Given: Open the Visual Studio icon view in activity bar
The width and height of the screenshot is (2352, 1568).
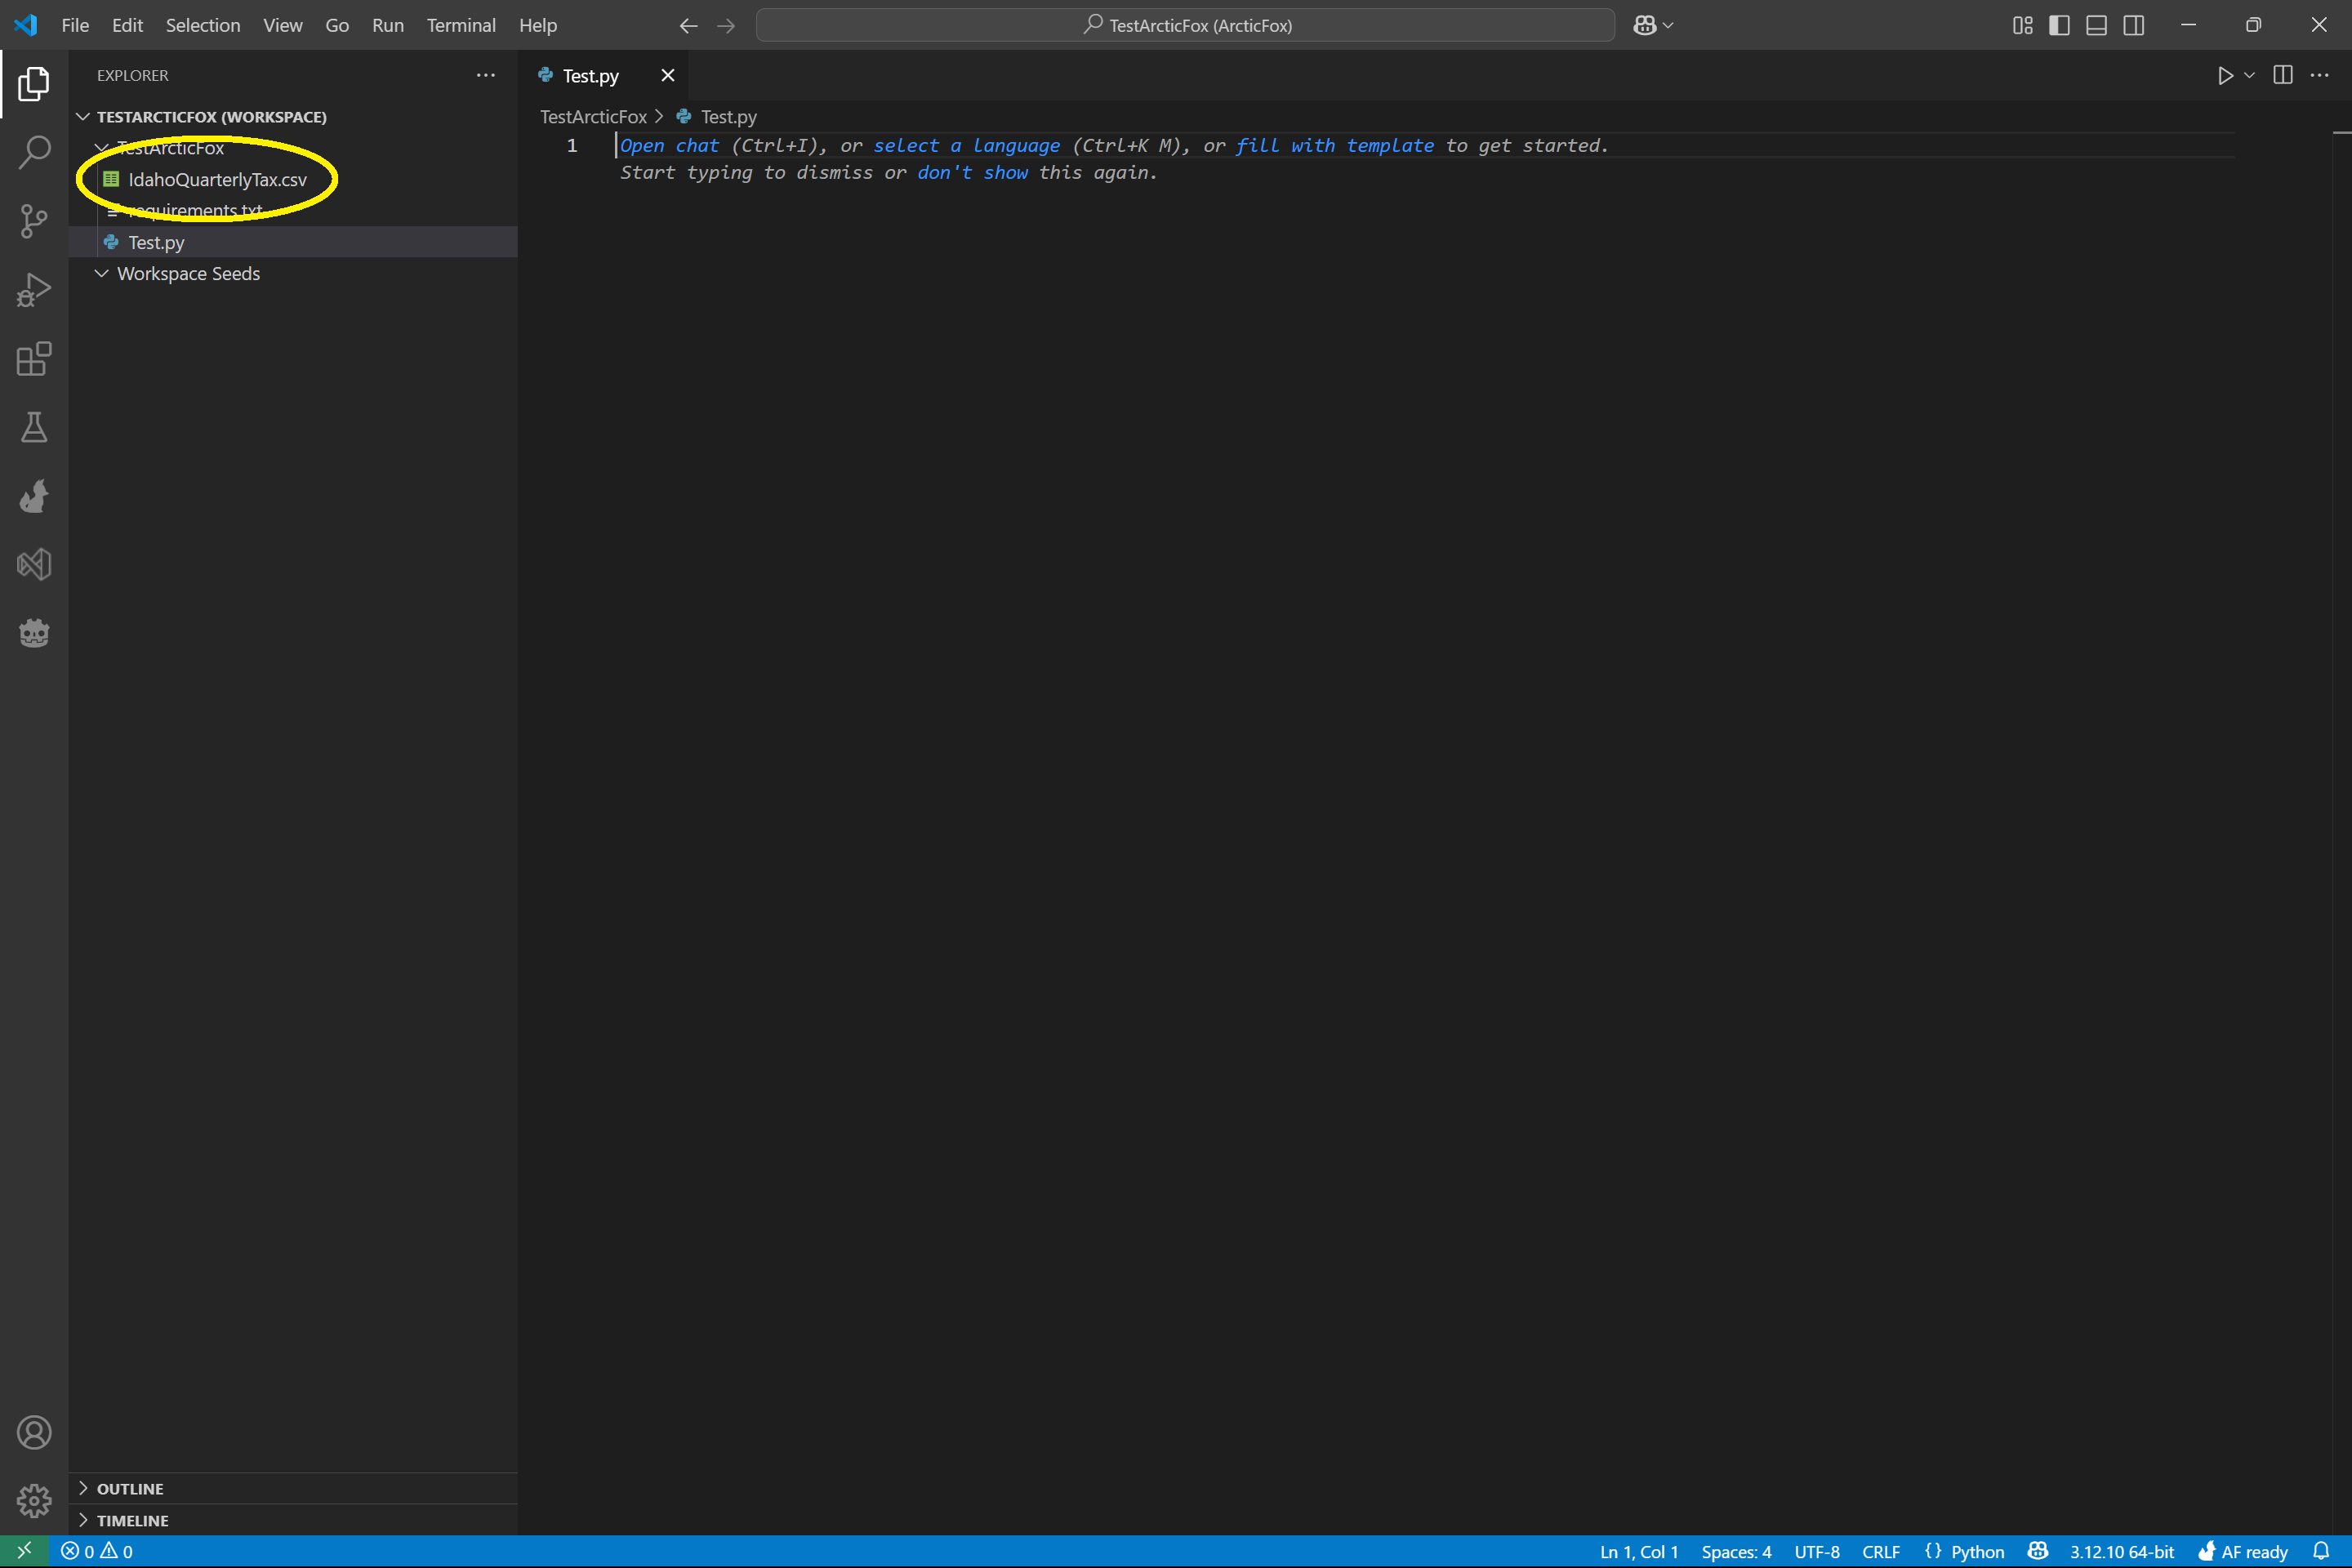Looking at the screenshot, I should [34, 565].
